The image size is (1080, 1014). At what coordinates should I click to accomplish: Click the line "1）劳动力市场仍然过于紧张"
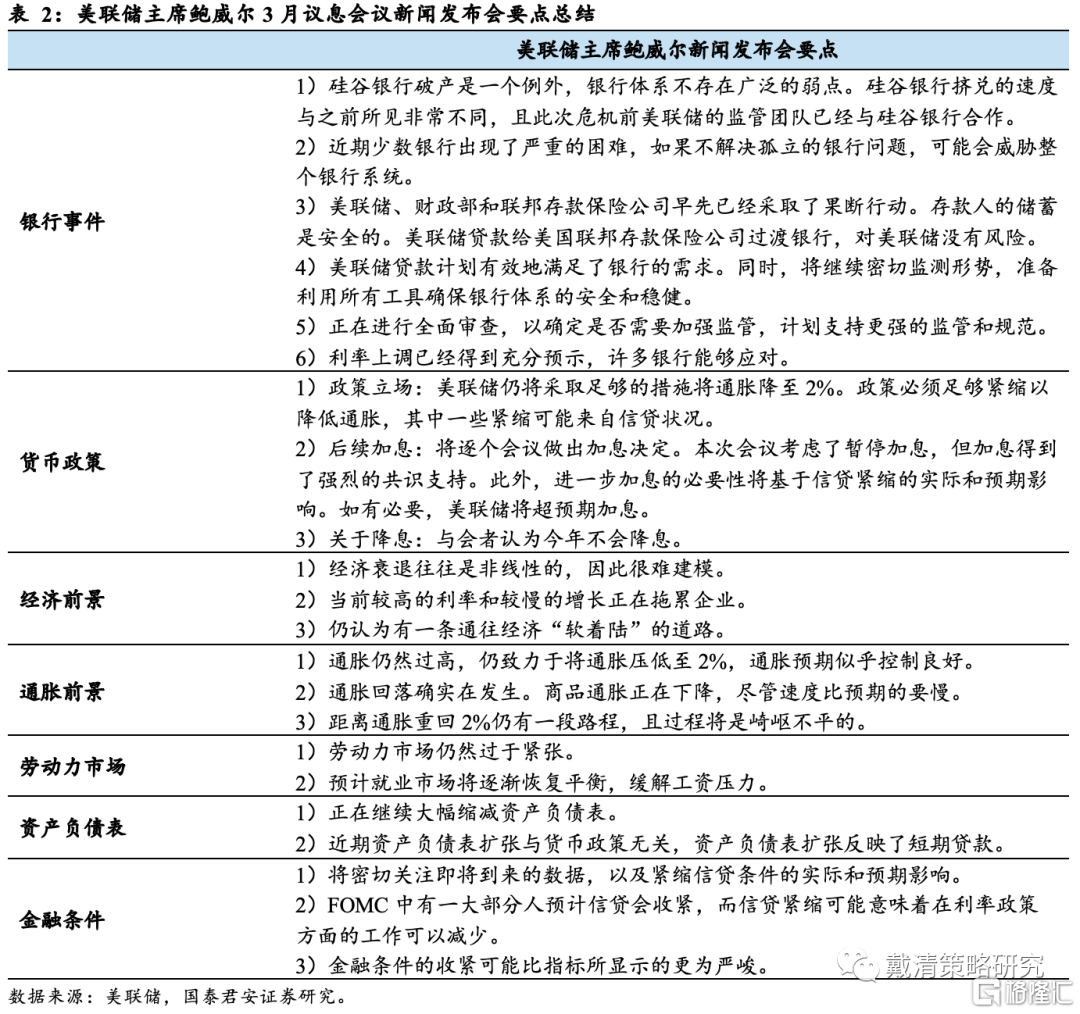point(437,752)
